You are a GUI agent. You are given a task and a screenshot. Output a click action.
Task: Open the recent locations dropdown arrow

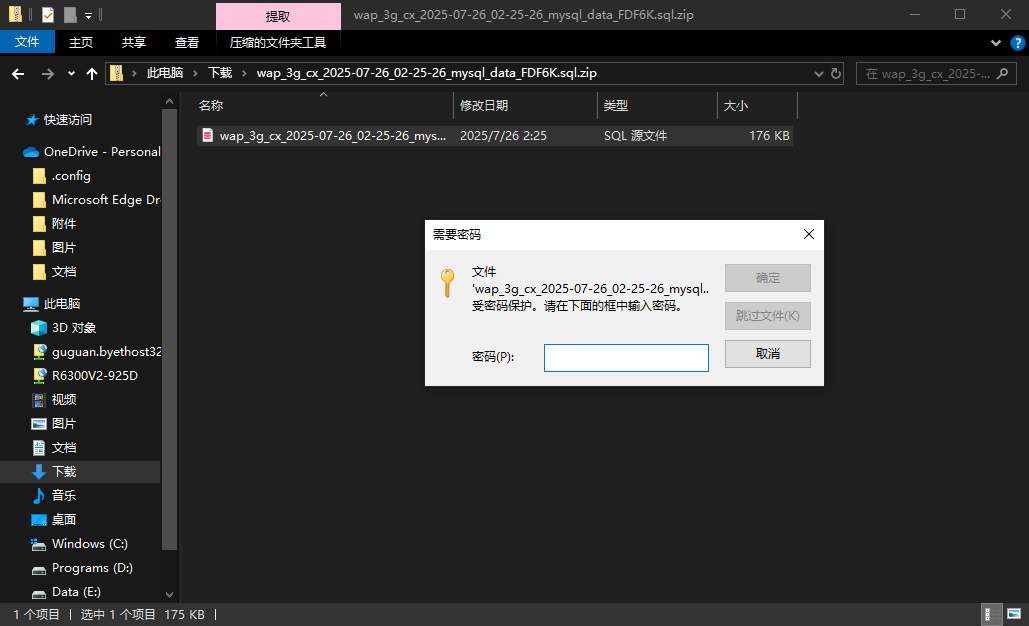(x=71, y=74)
